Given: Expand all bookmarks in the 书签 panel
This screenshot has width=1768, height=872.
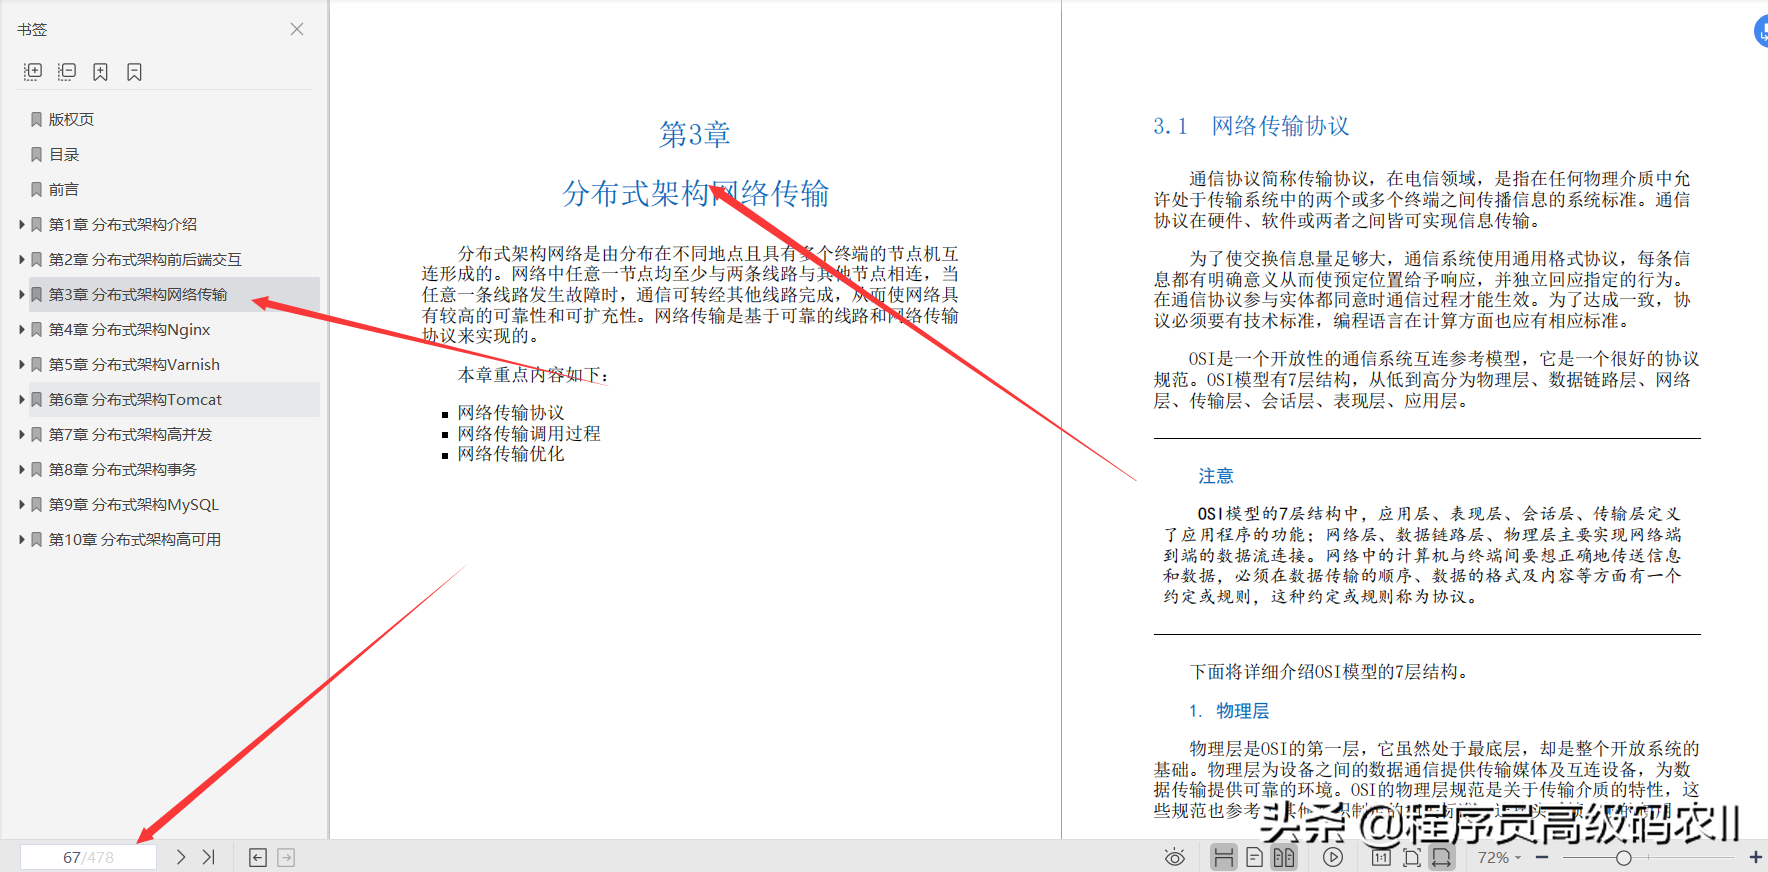Looking at the screenshot, I should 33,72.
